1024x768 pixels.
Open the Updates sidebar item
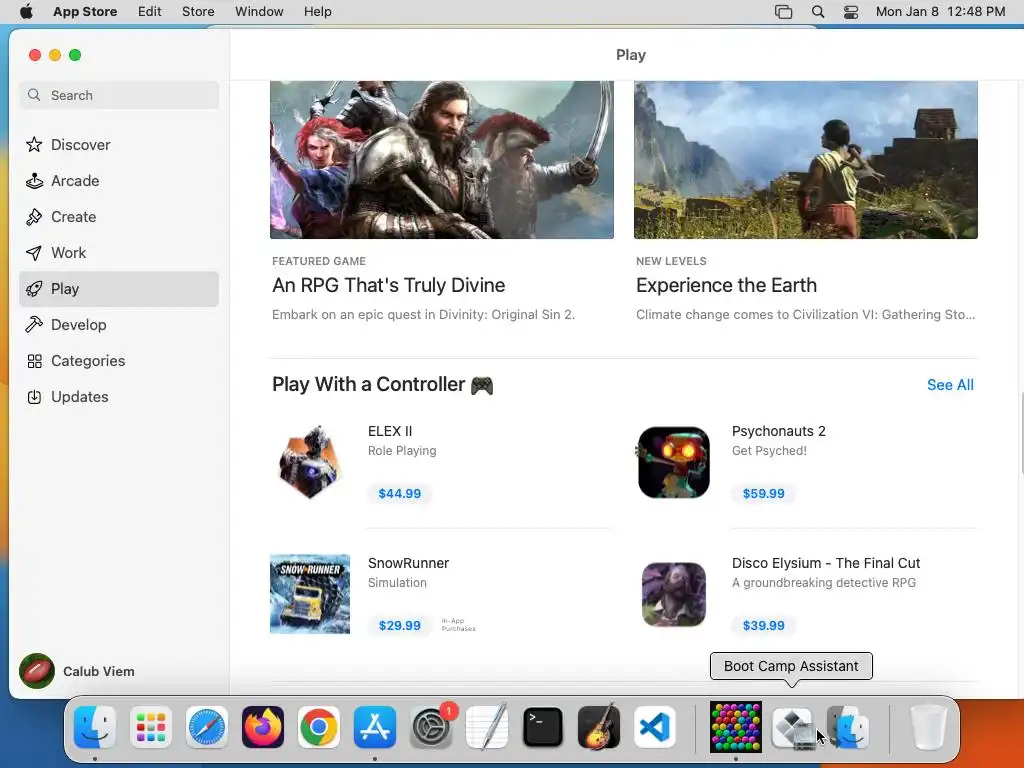119,396
